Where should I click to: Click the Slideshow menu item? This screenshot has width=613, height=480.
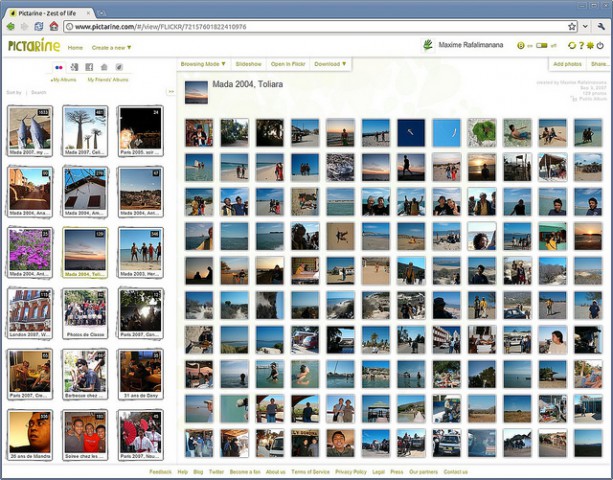(x=248, y=64)
